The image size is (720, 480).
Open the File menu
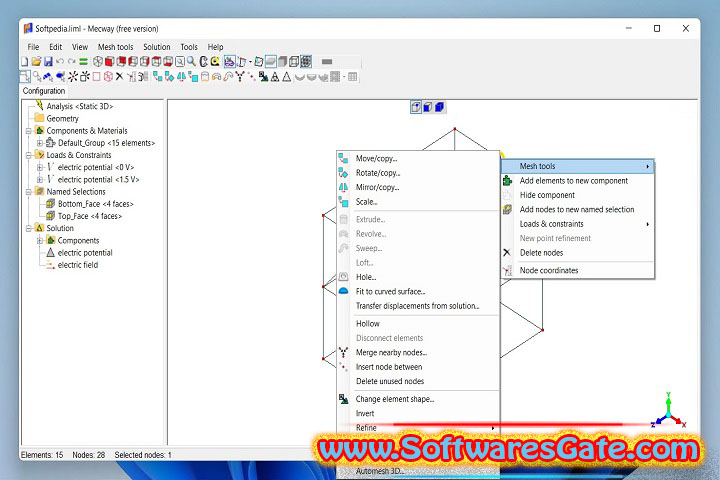click(x=33, y=47)
